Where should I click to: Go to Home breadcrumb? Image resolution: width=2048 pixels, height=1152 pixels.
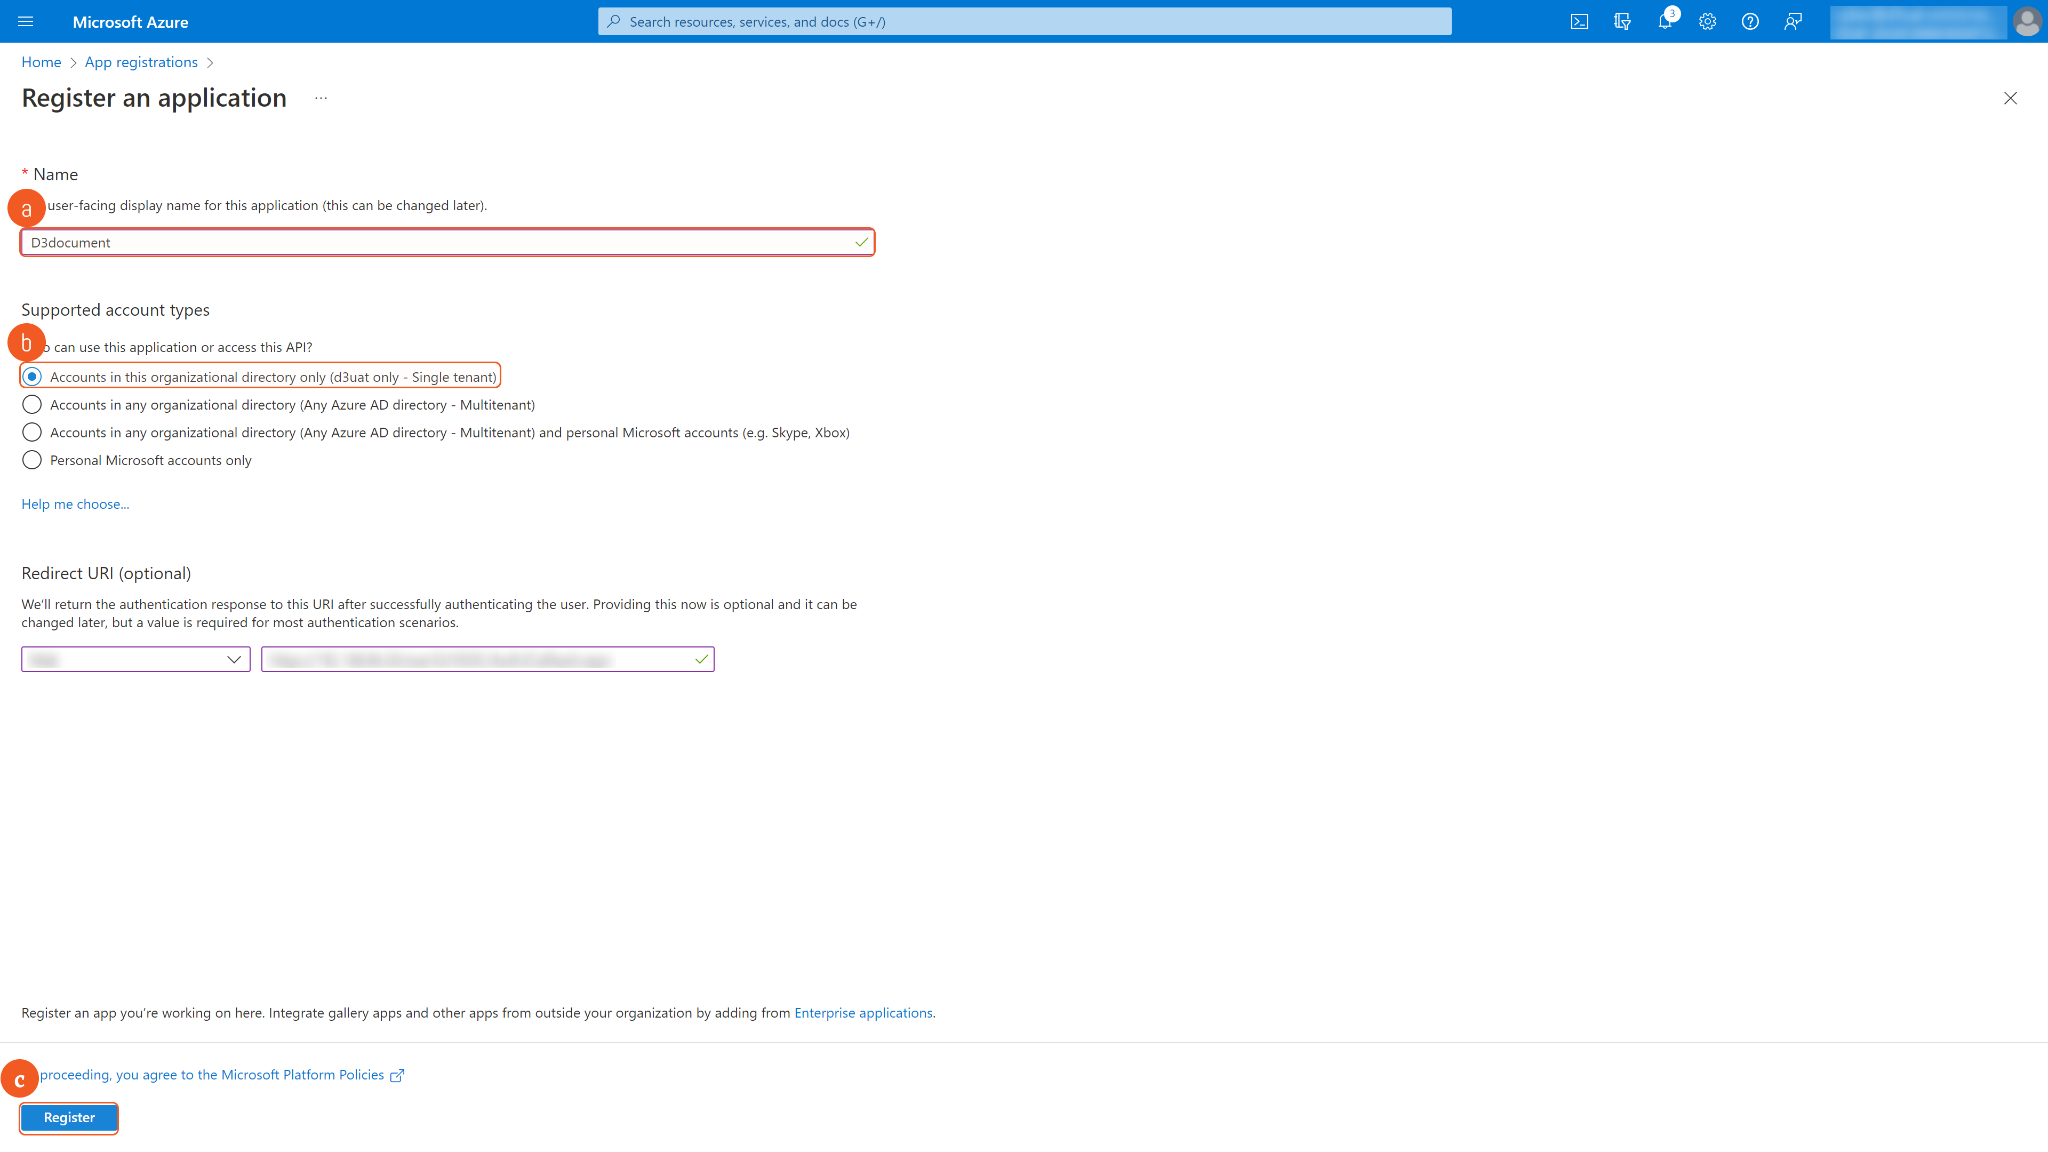41,62
